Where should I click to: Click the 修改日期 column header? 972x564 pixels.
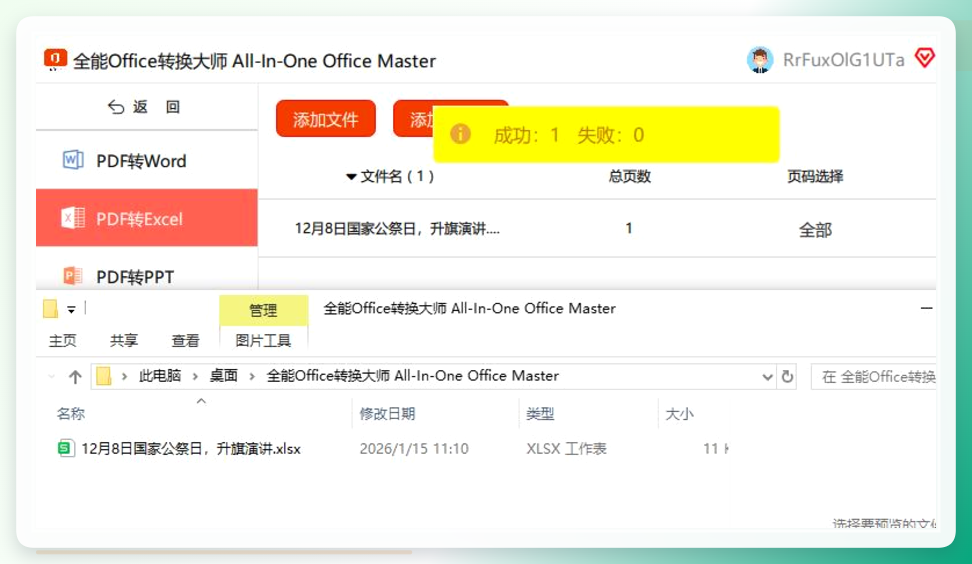pos(387,413)
